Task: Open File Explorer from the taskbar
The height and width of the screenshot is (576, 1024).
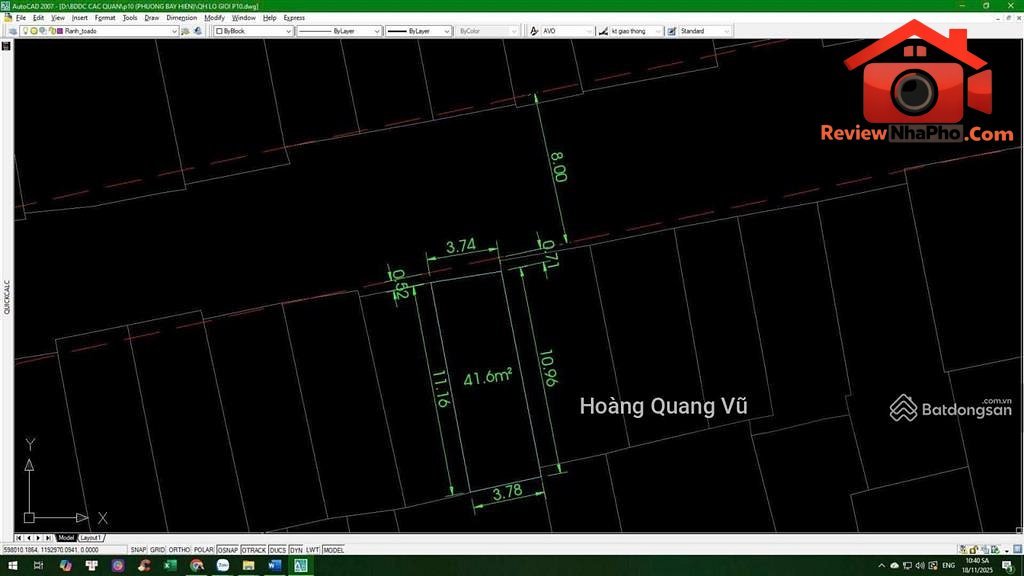Action: [x=249, y=566]
